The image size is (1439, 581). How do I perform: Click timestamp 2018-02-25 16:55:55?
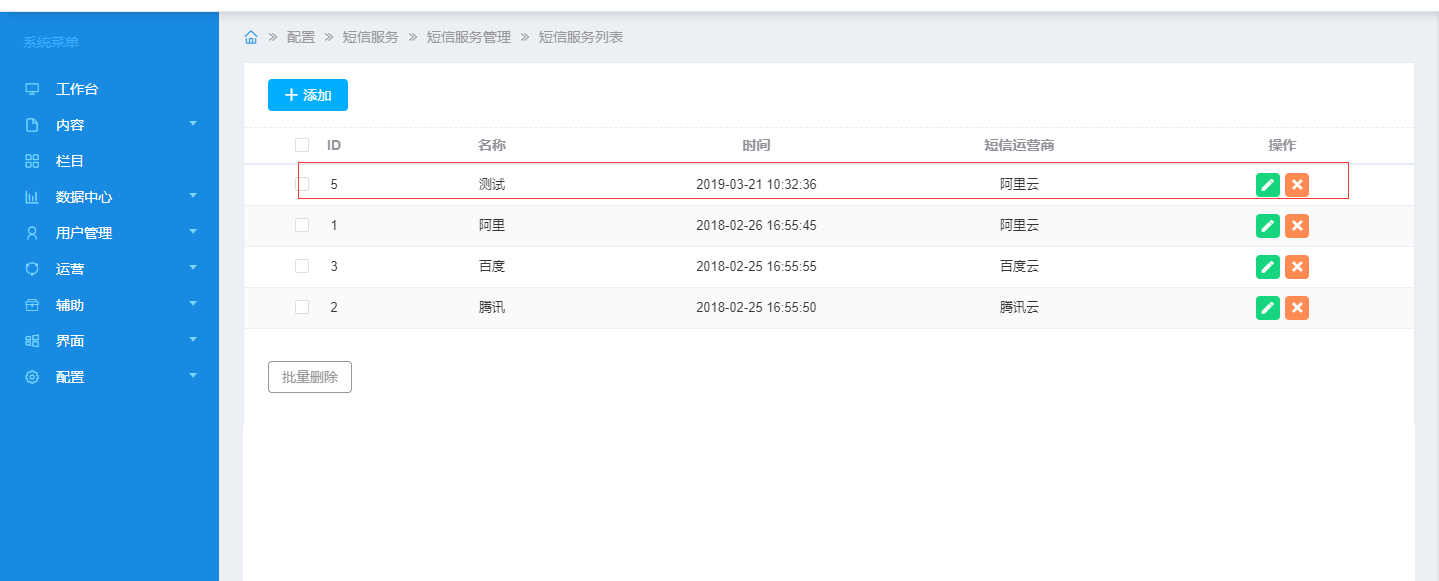click(756, 267)
